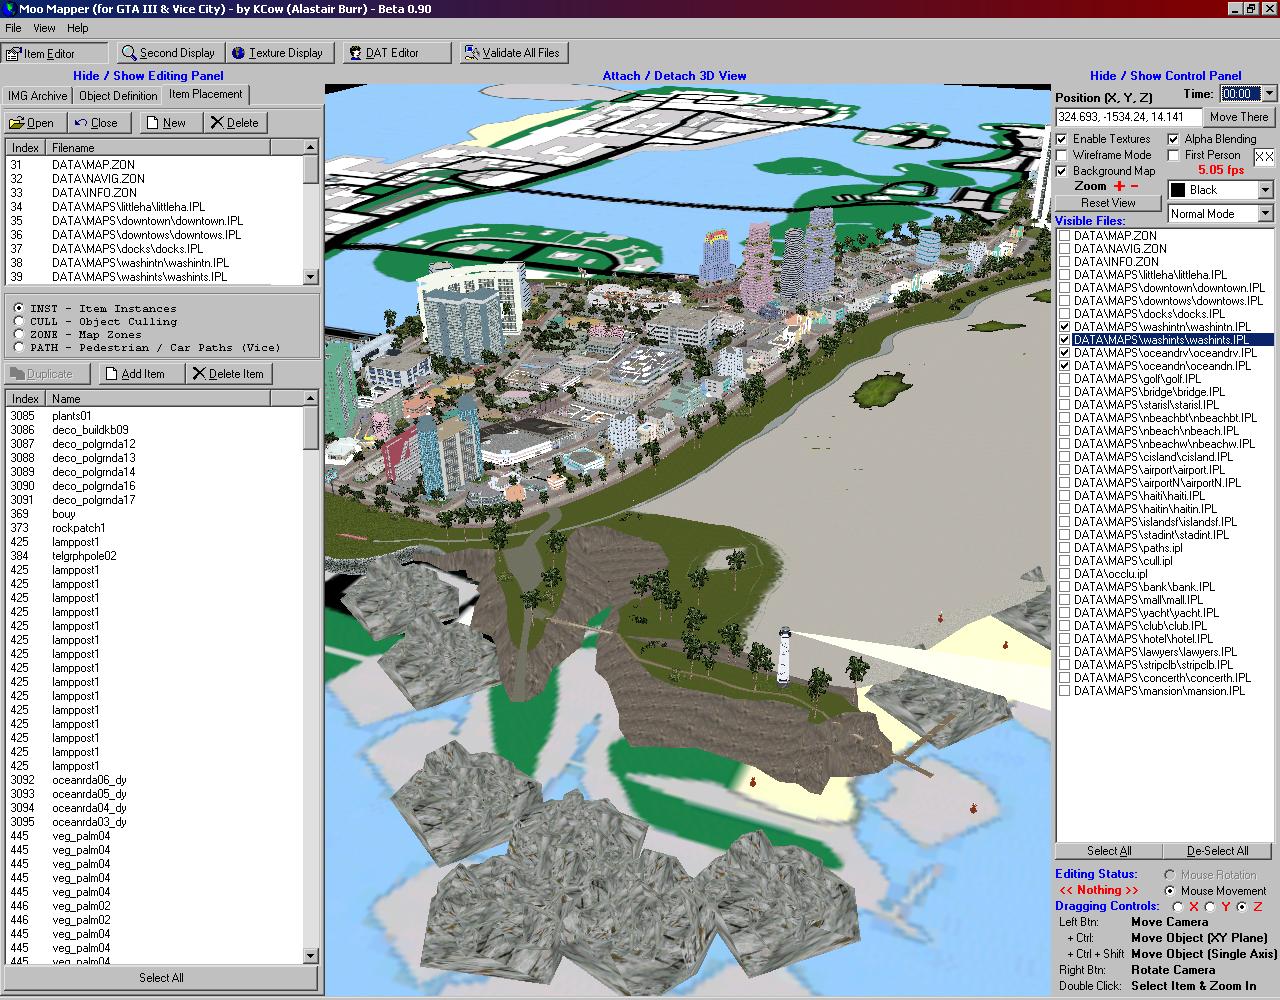Open the Black background color dropdown
Viewport: 1280px width, 1000px height.
tap(1266, 190)
